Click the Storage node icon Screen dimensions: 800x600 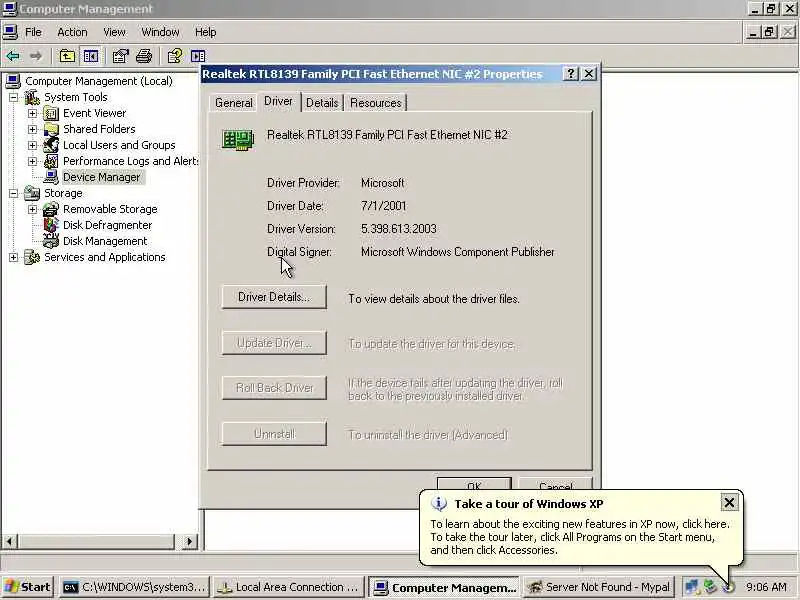pos(32,193)
